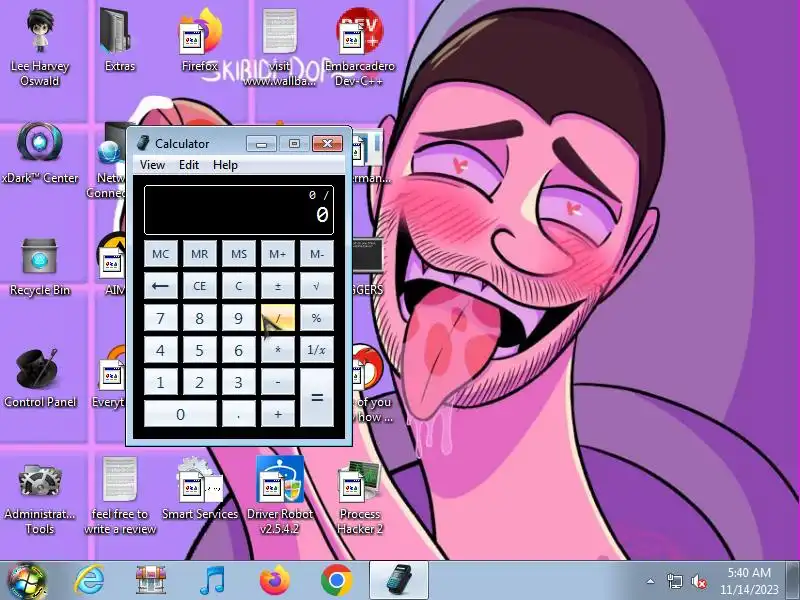Click the 6 key on calculator
This screenshot has height=600, width=800.
point(239,350)
